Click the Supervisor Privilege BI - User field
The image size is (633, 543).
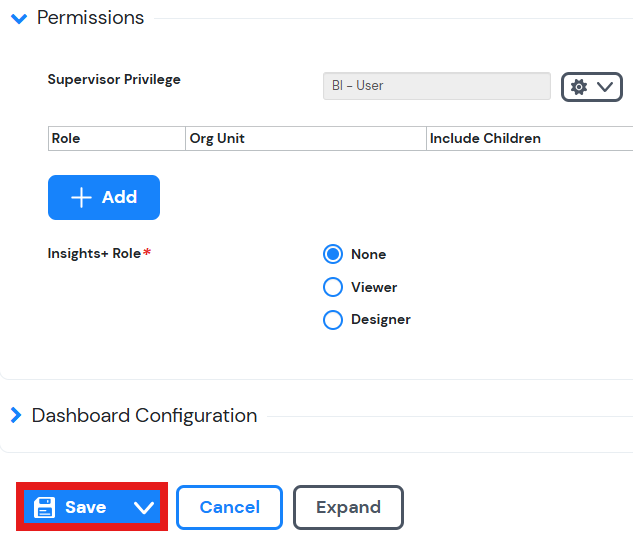click(437, 86)
